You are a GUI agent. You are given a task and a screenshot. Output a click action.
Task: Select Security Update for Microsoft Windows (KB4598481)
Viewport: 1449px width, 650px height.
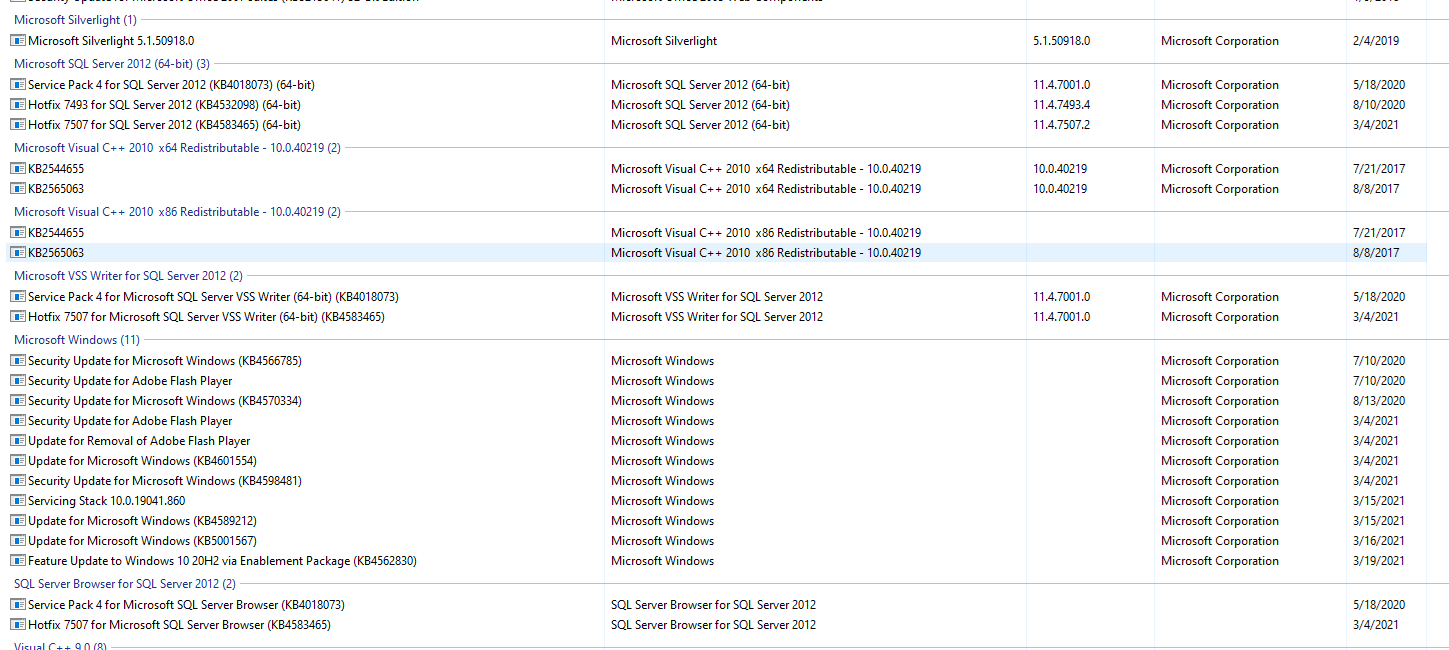pos(164,481)
